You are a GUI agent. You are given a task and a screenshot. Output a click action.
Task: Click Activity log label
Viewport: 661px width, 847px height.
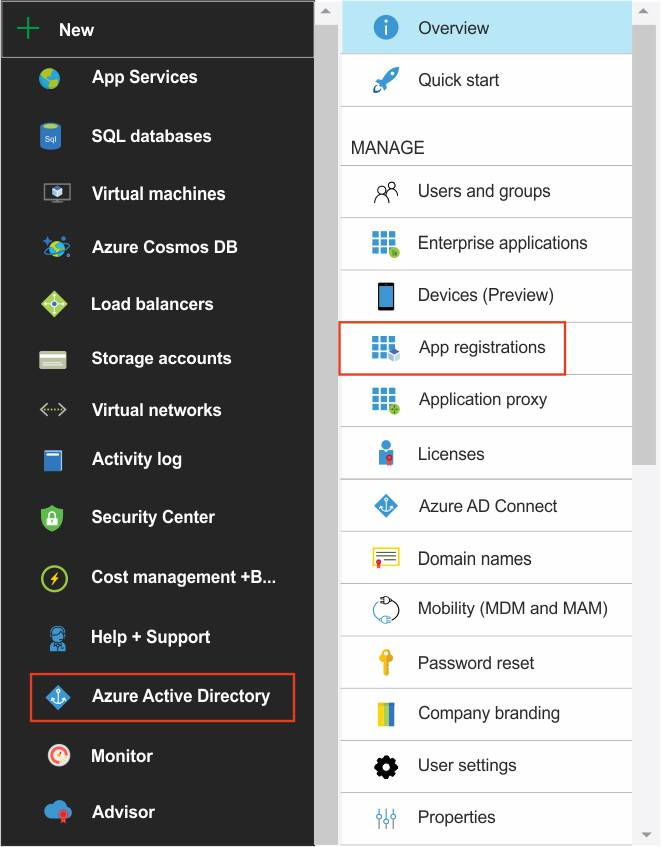tap(137, 460)
